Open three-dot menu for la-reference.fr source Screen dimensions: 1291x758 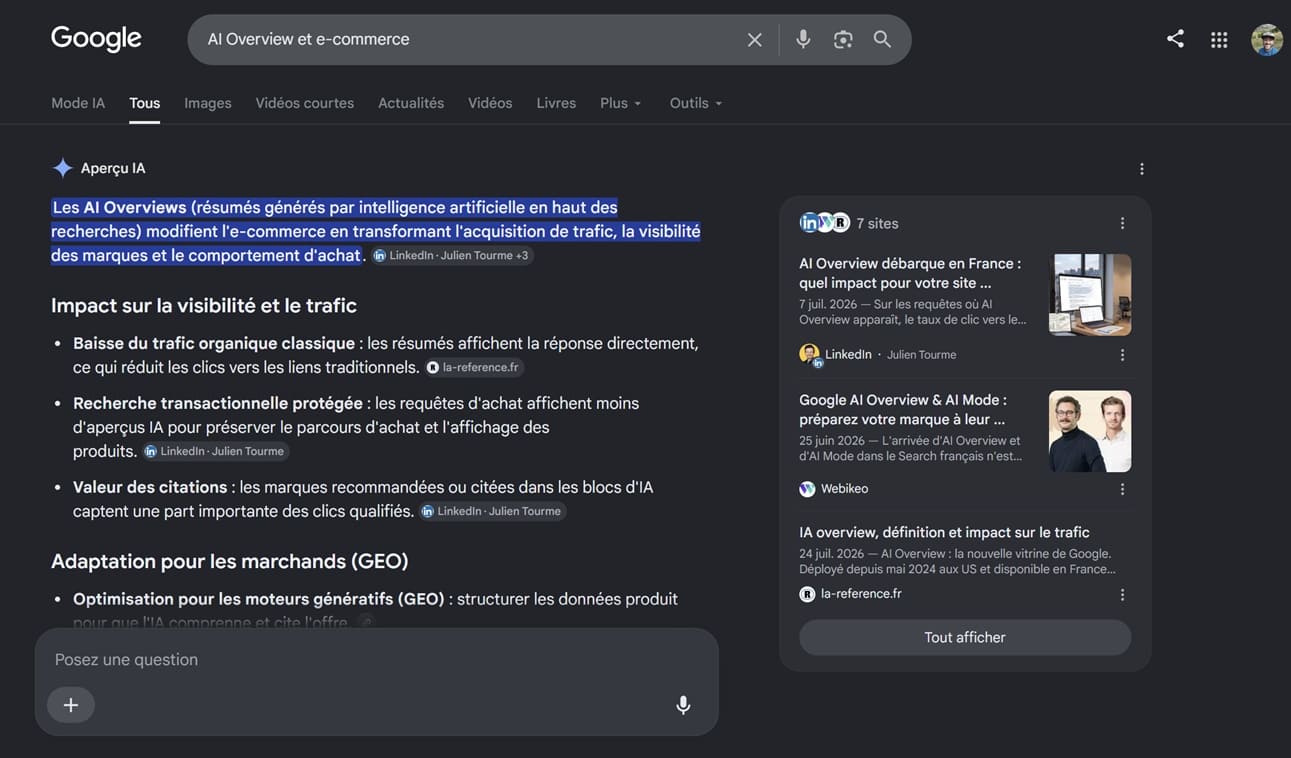pyautogui.click(x=1122, y=594)
